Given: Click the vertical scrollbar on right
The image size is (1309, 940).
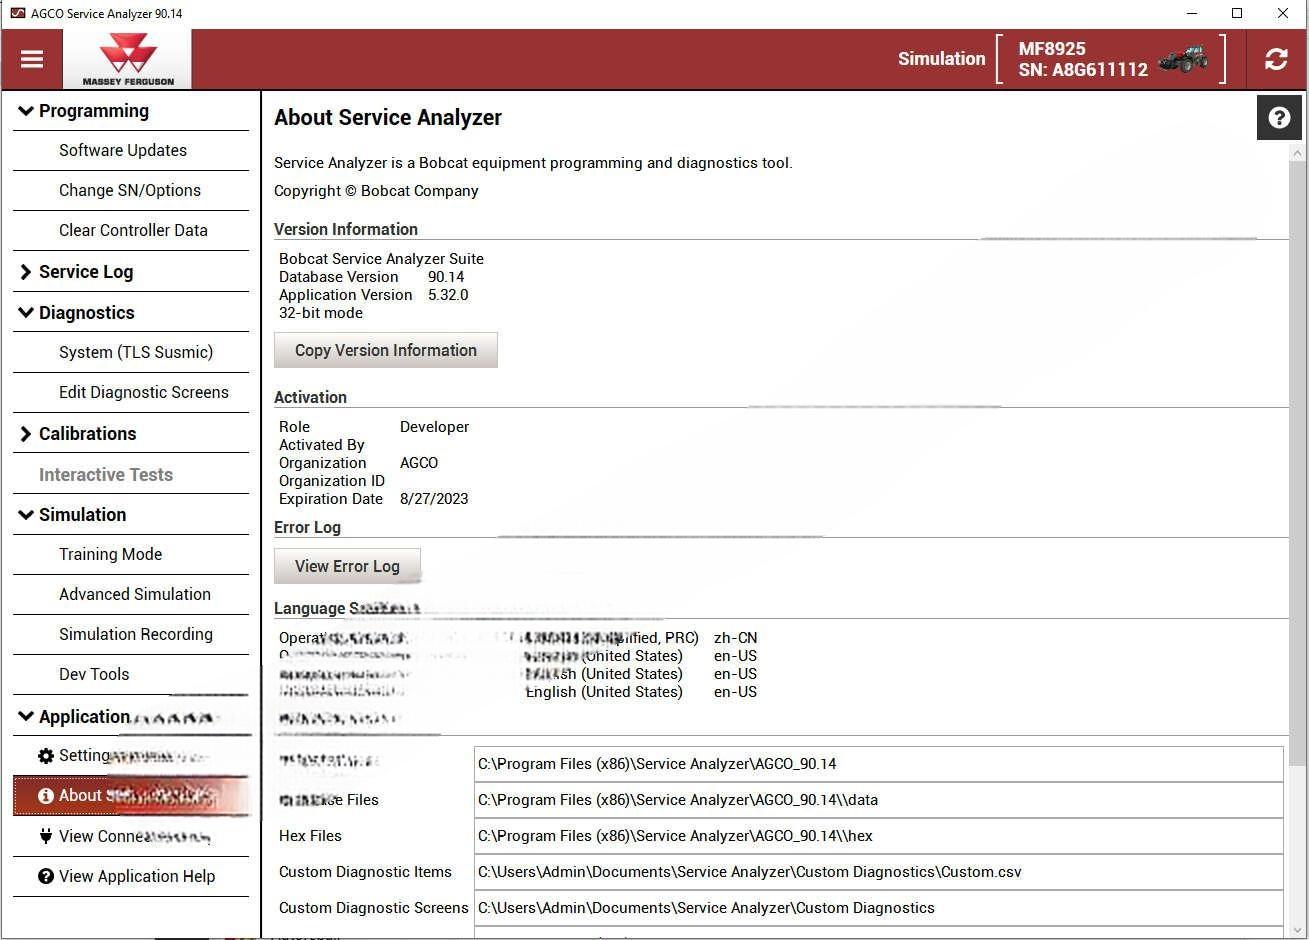Looking at the screenshot, I should [1297, 450].
